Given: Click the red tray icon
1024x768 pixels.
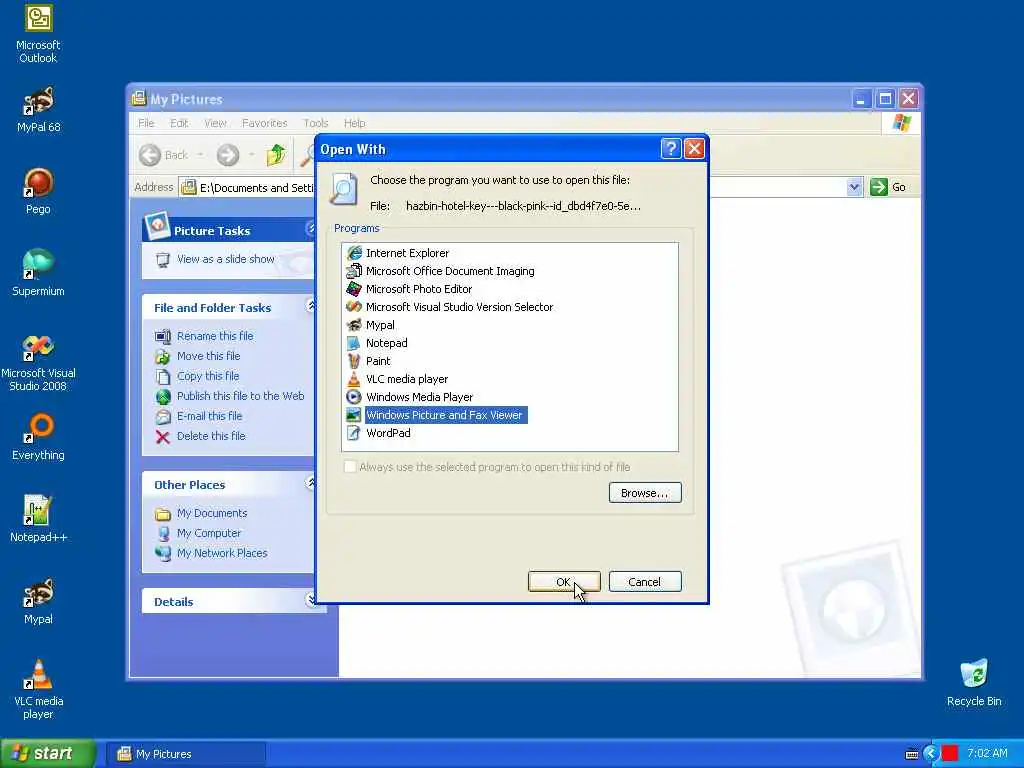Looking at the screenshot, I should (950, 753).
